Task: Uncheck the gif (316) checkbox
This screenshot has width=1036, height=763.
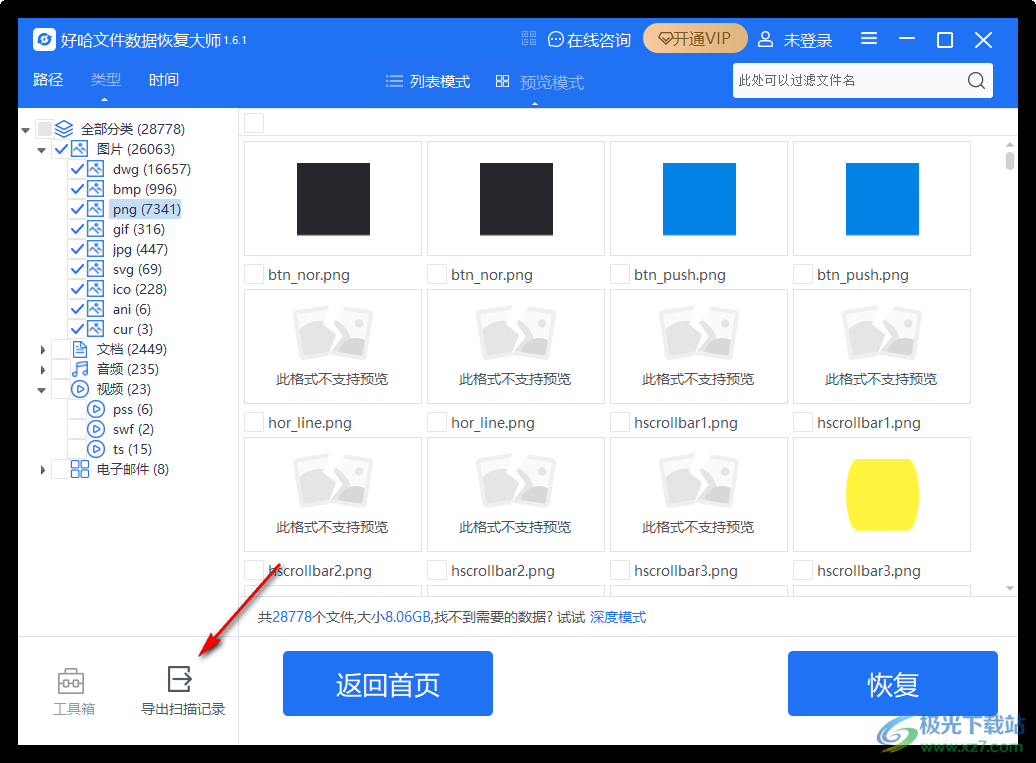Action: click(77, 229)
